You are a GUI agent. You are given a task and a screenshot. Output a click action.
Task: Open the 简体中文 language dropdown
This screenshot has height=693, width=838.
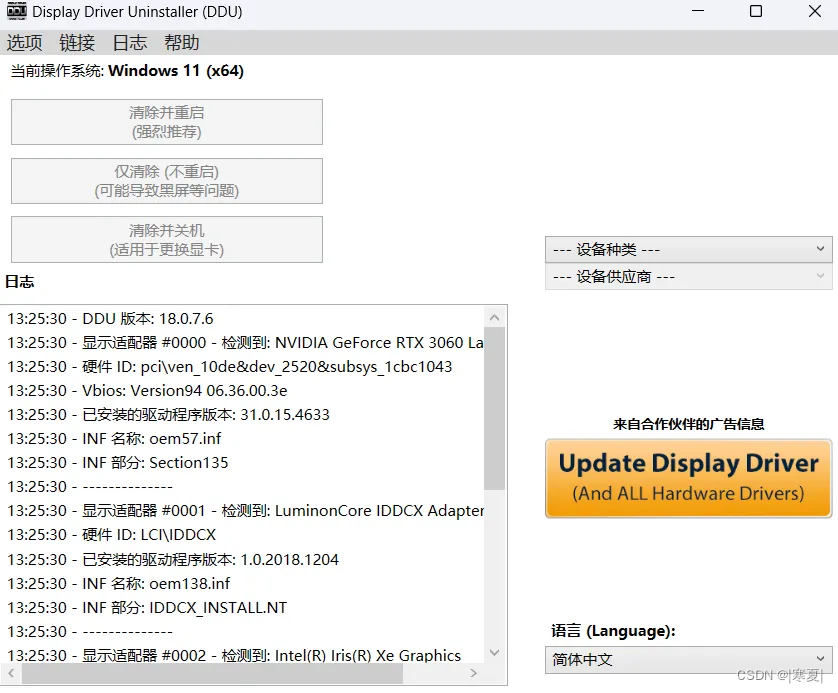[690, 660]
